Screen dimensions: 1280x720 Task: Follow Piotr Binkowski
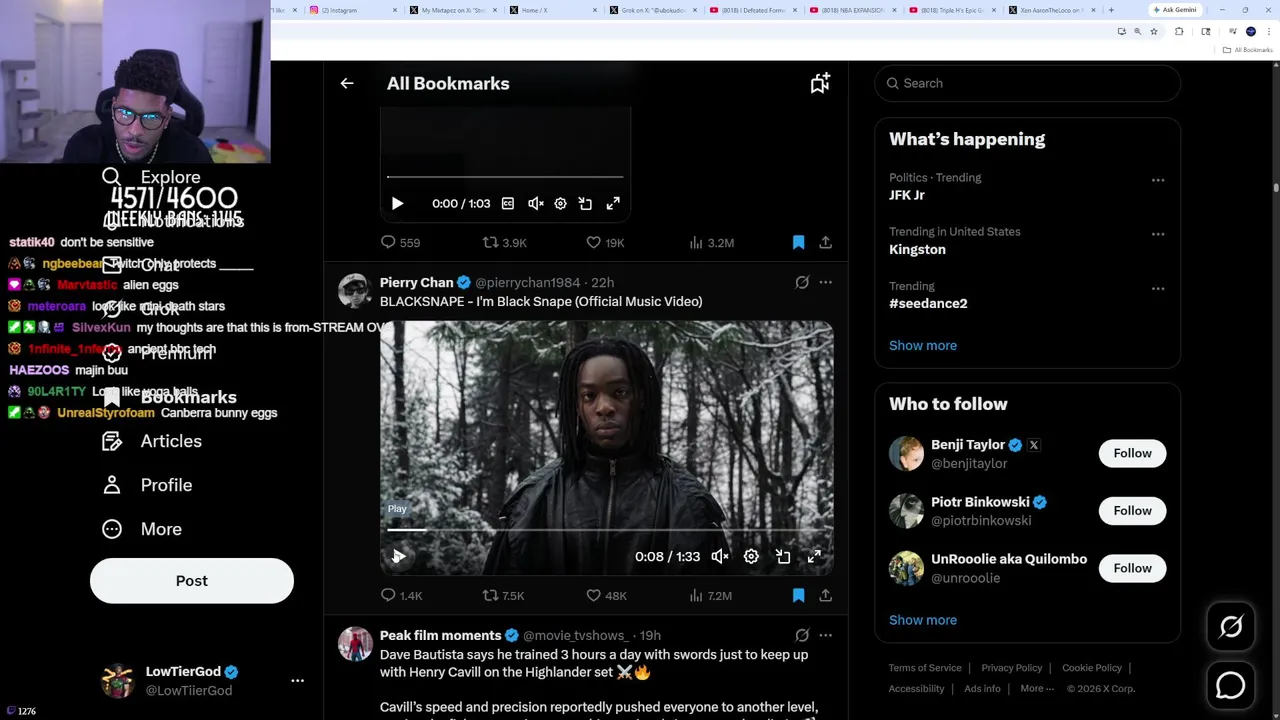point(1132,511)
